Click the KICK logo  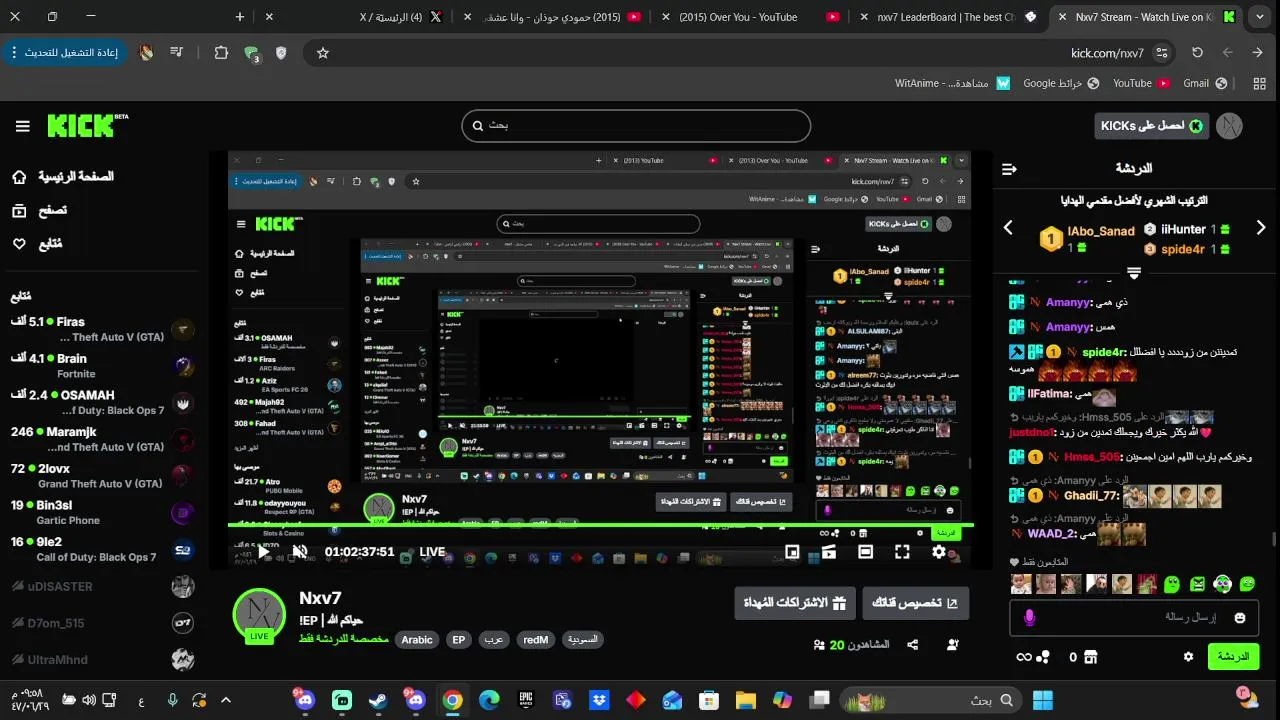pos(88,125)
